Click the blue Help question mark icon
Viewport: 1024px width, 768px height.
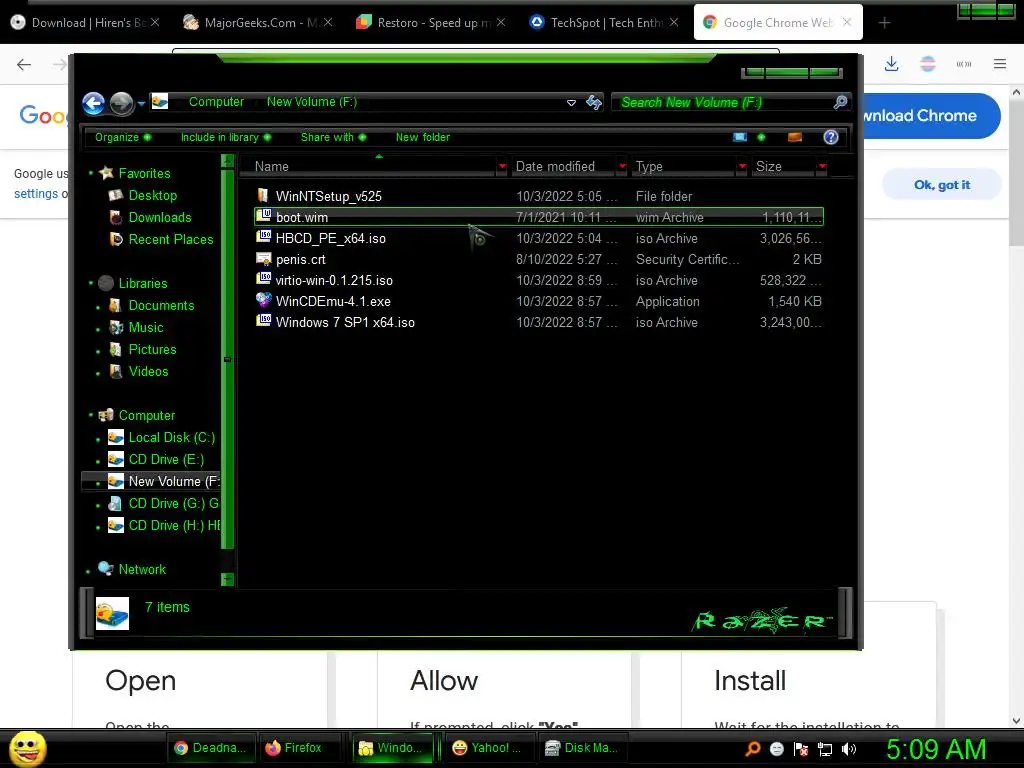pyautogui.click(x=831, y=137)
